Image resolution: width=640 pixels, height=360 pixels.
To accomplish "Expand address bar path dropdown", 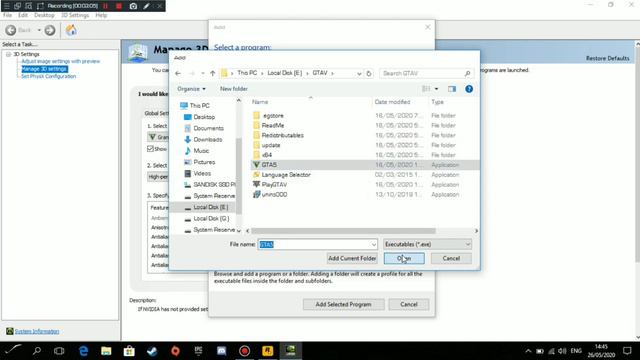I will pyautogui.click(x=359, y=73).
